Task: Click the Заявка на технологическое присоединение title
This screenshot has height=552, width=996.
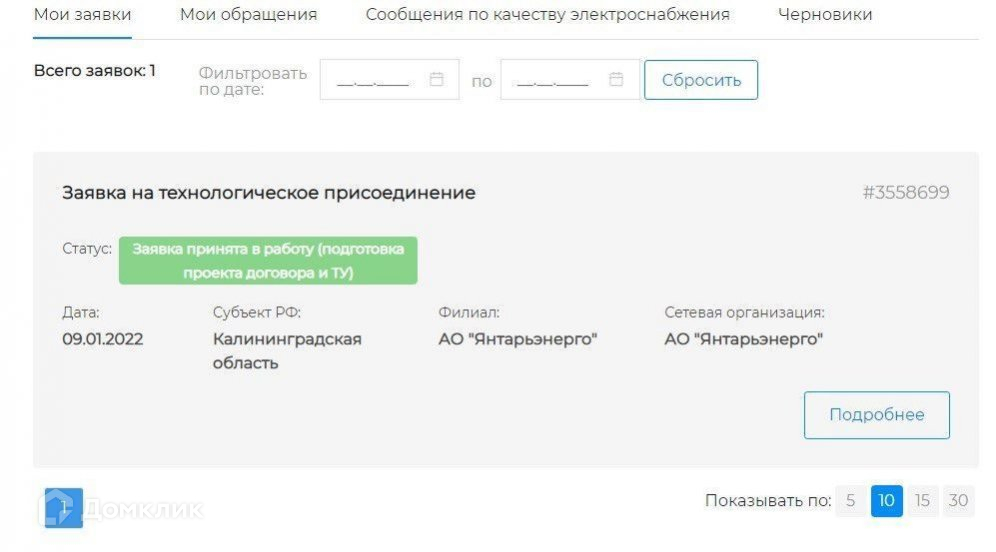Action: tap(268, 193)
